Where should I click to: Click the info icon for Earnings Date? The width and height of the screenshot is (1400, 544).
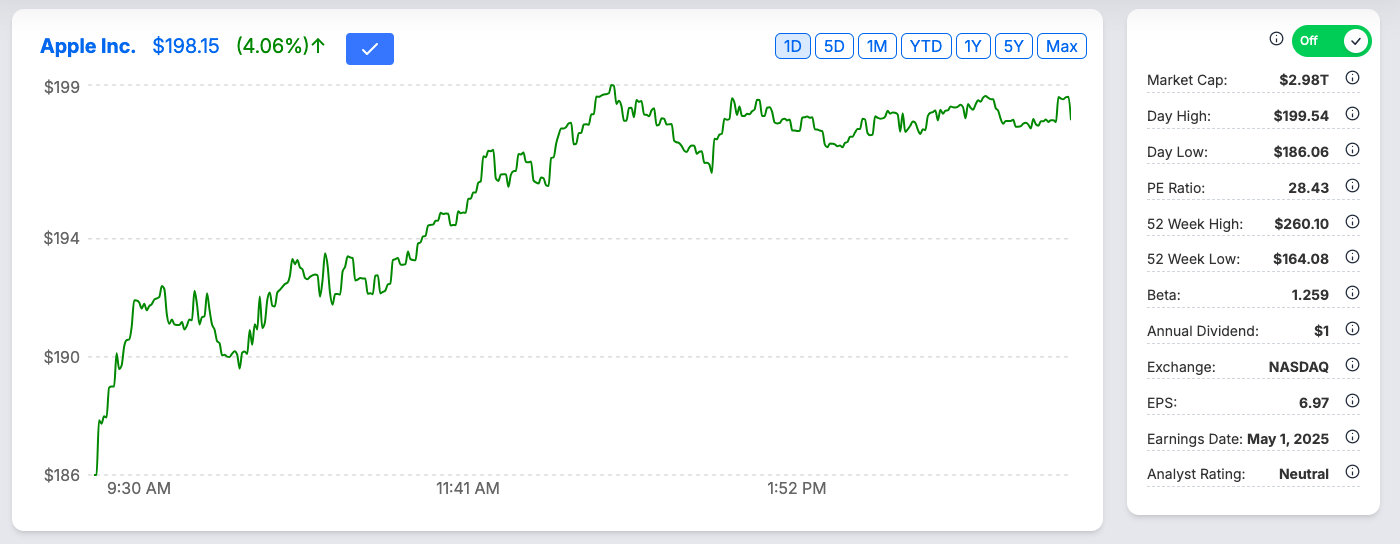[1352, 437]
